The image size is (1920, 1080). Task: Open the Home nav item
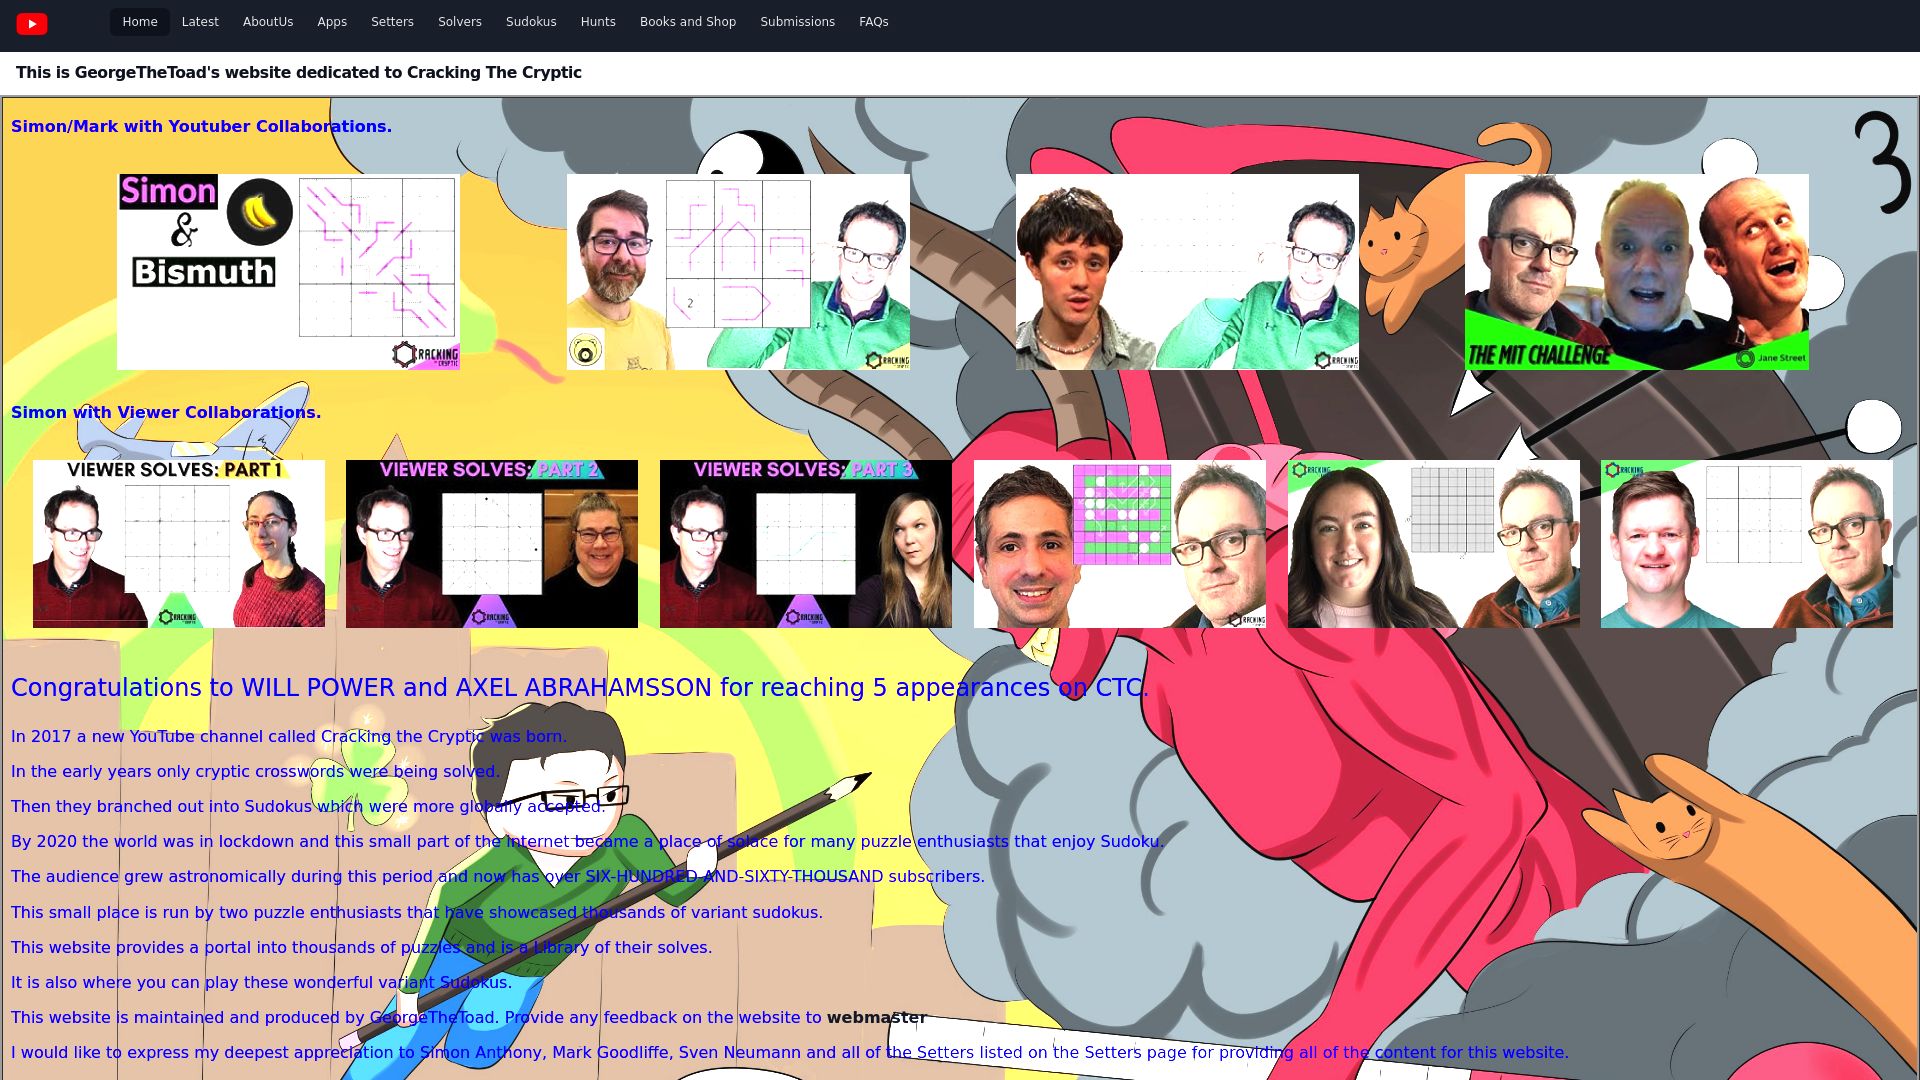(x=140, y=22)
